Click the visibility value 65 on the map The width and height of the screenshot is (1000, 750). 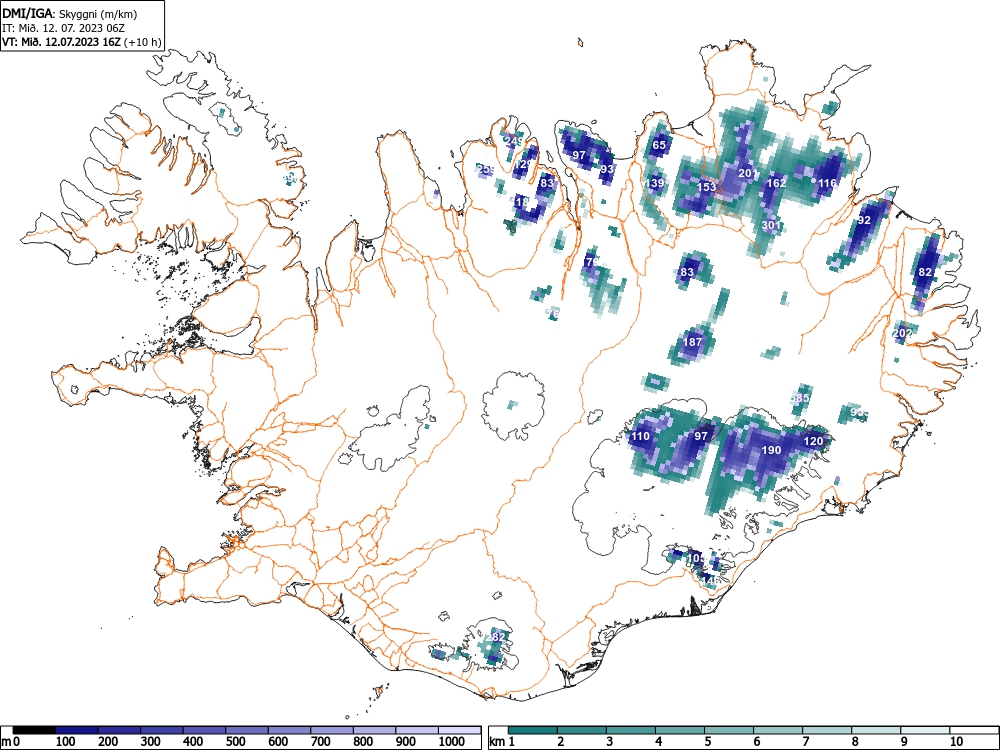click(x=659, y=145)
